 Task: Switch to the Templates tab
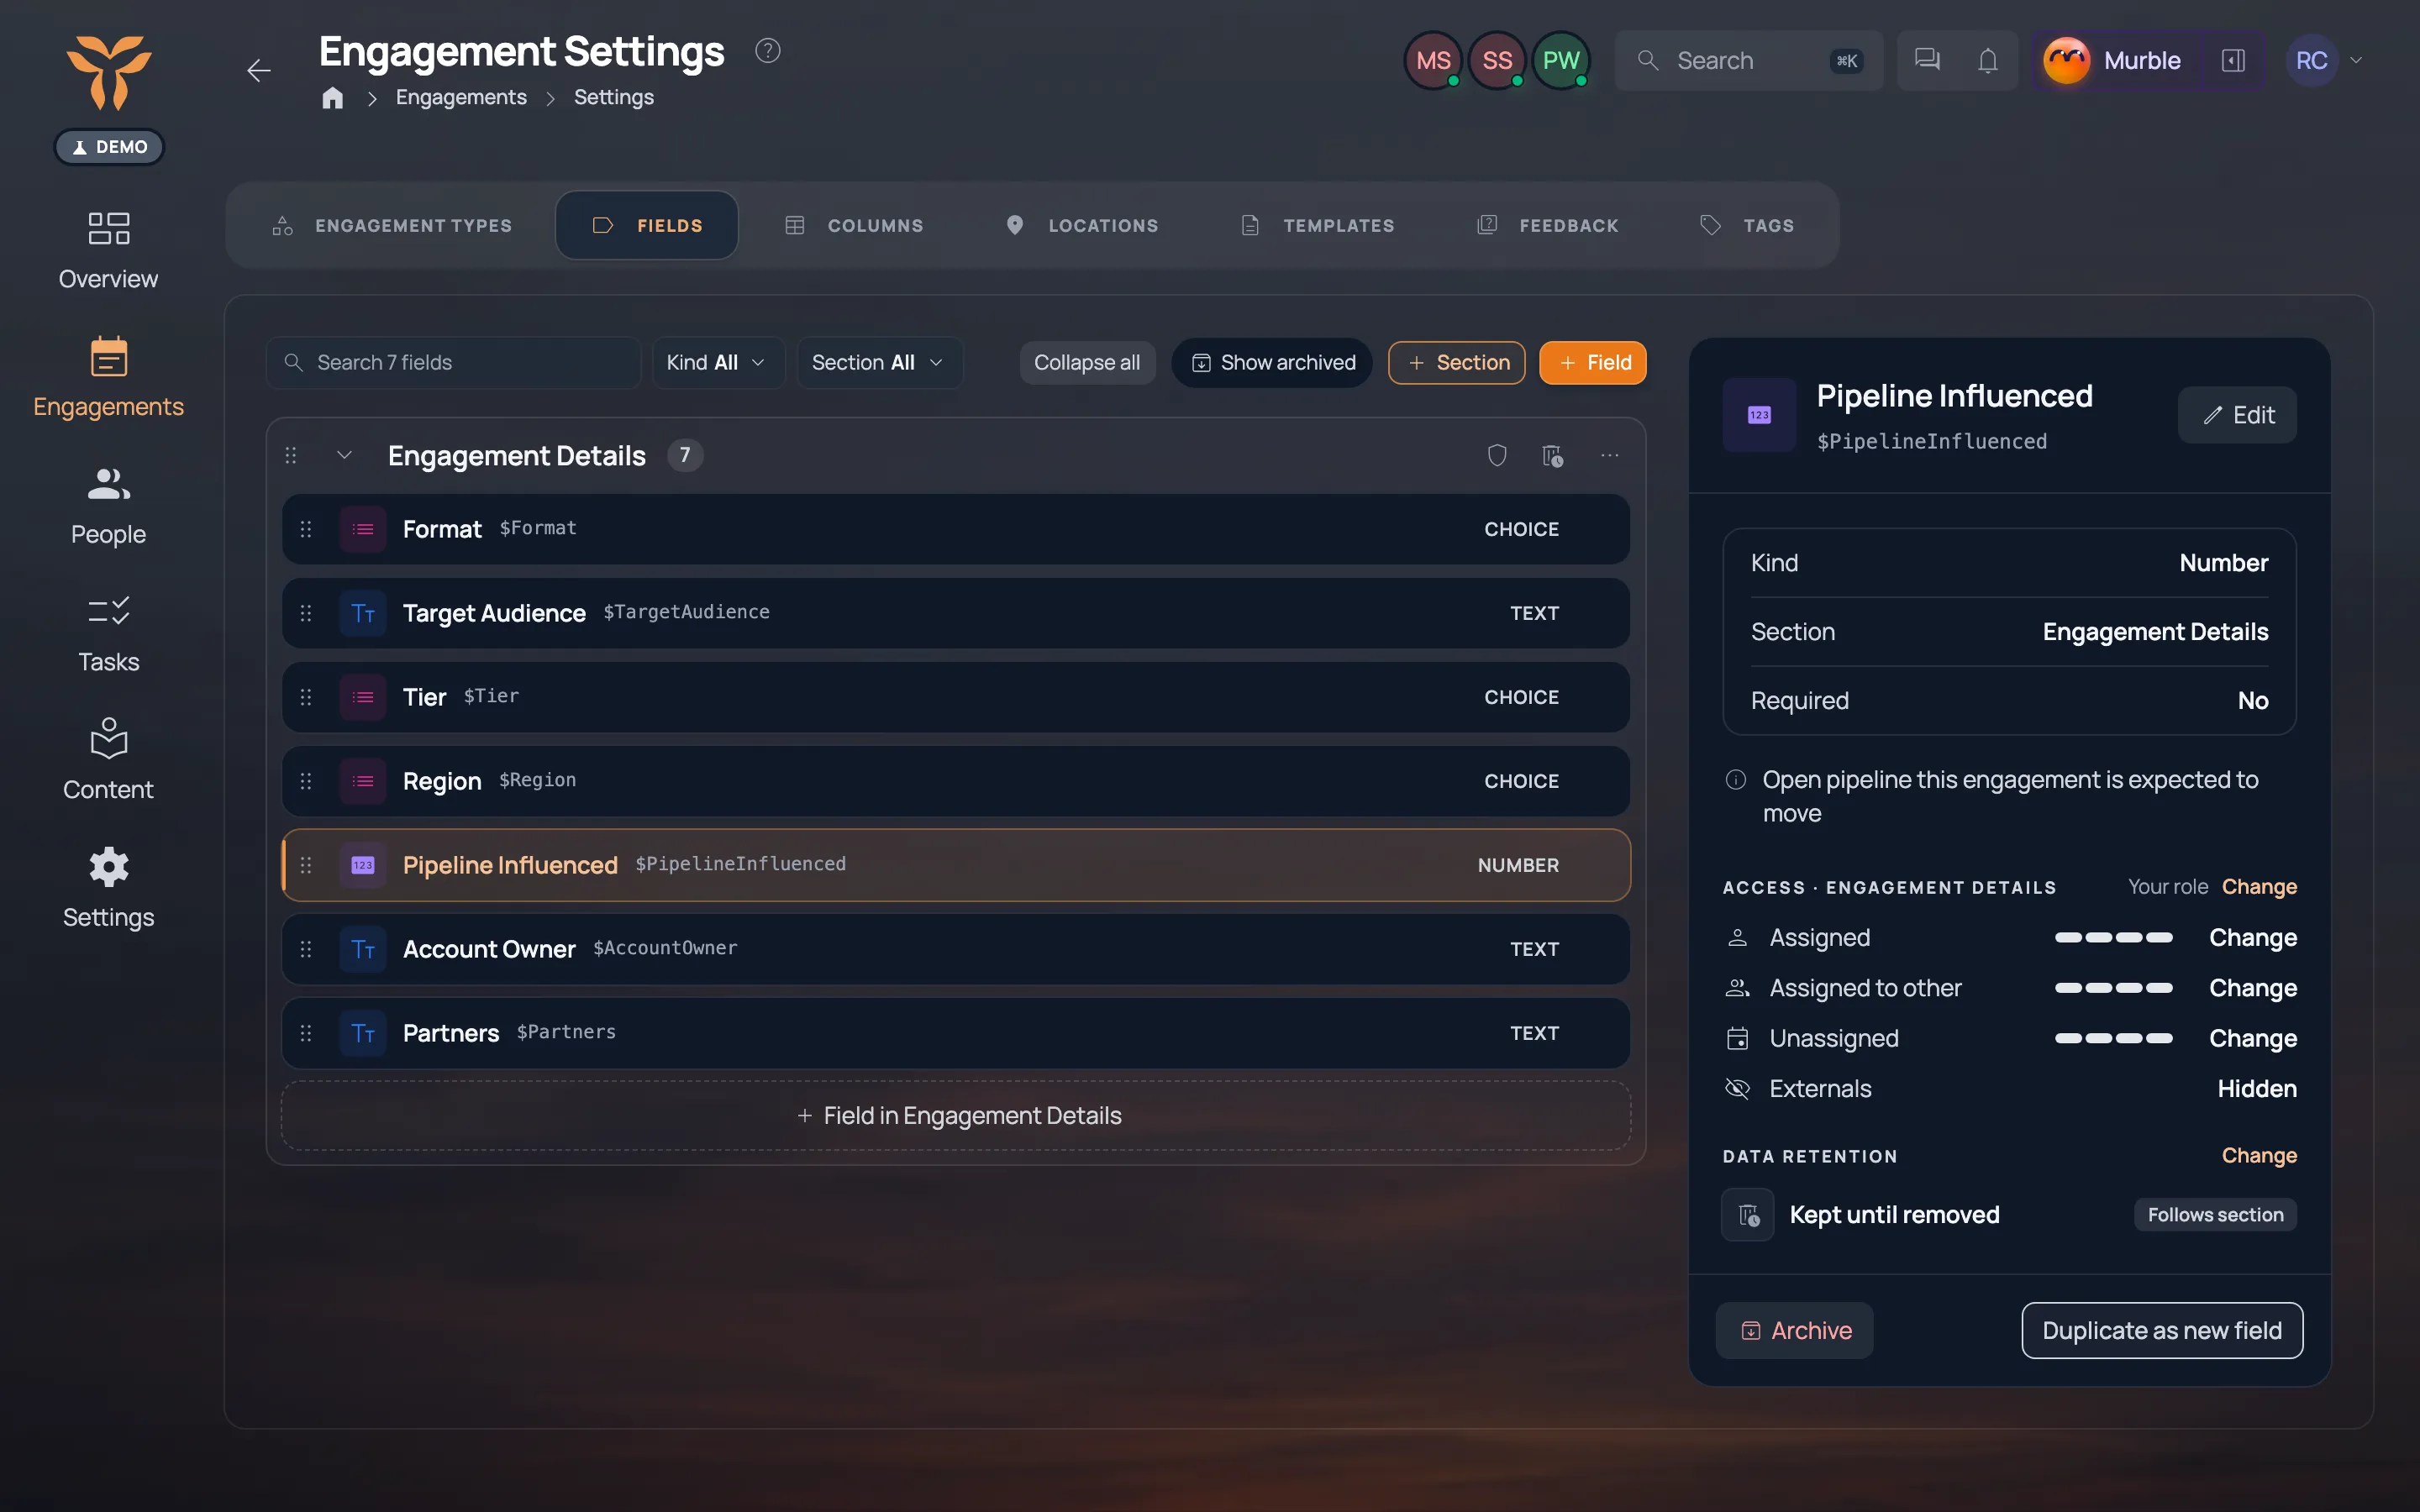(x=1317, y=225)
